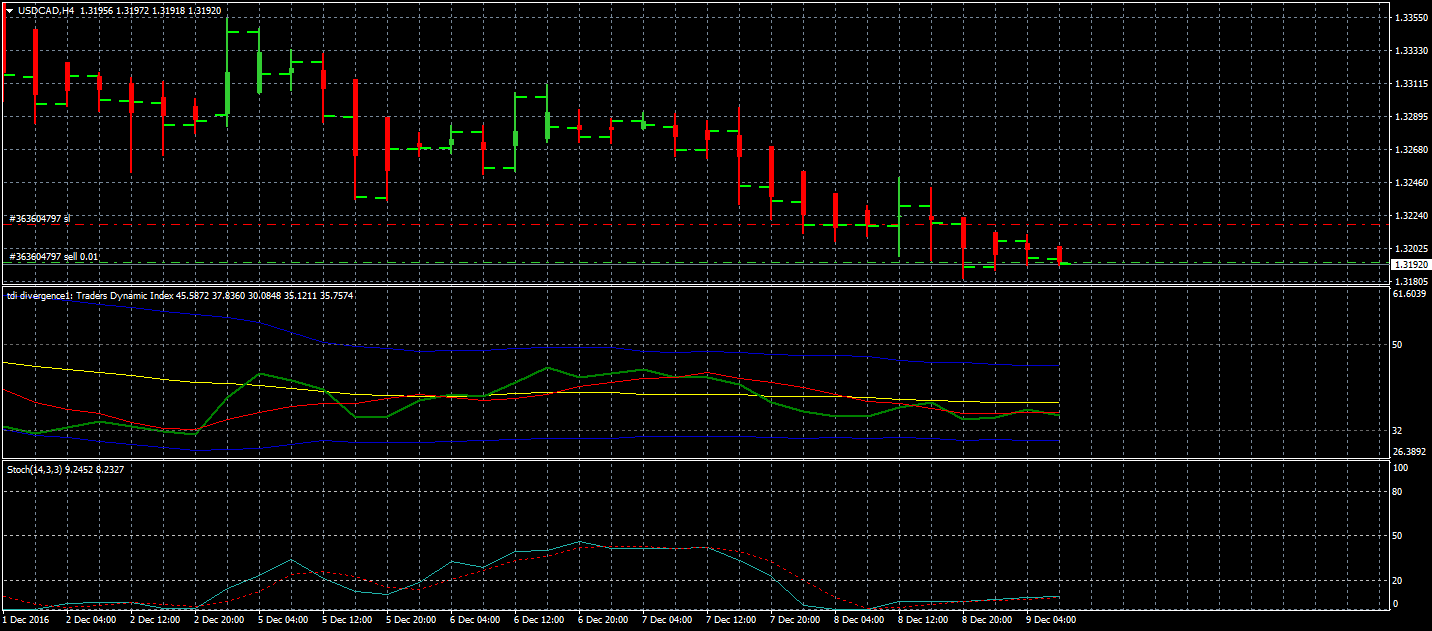This screenshot has height=631, width=1432.
Task: Click the 5 Dec 12:00 time label
Action: point(347,620)
